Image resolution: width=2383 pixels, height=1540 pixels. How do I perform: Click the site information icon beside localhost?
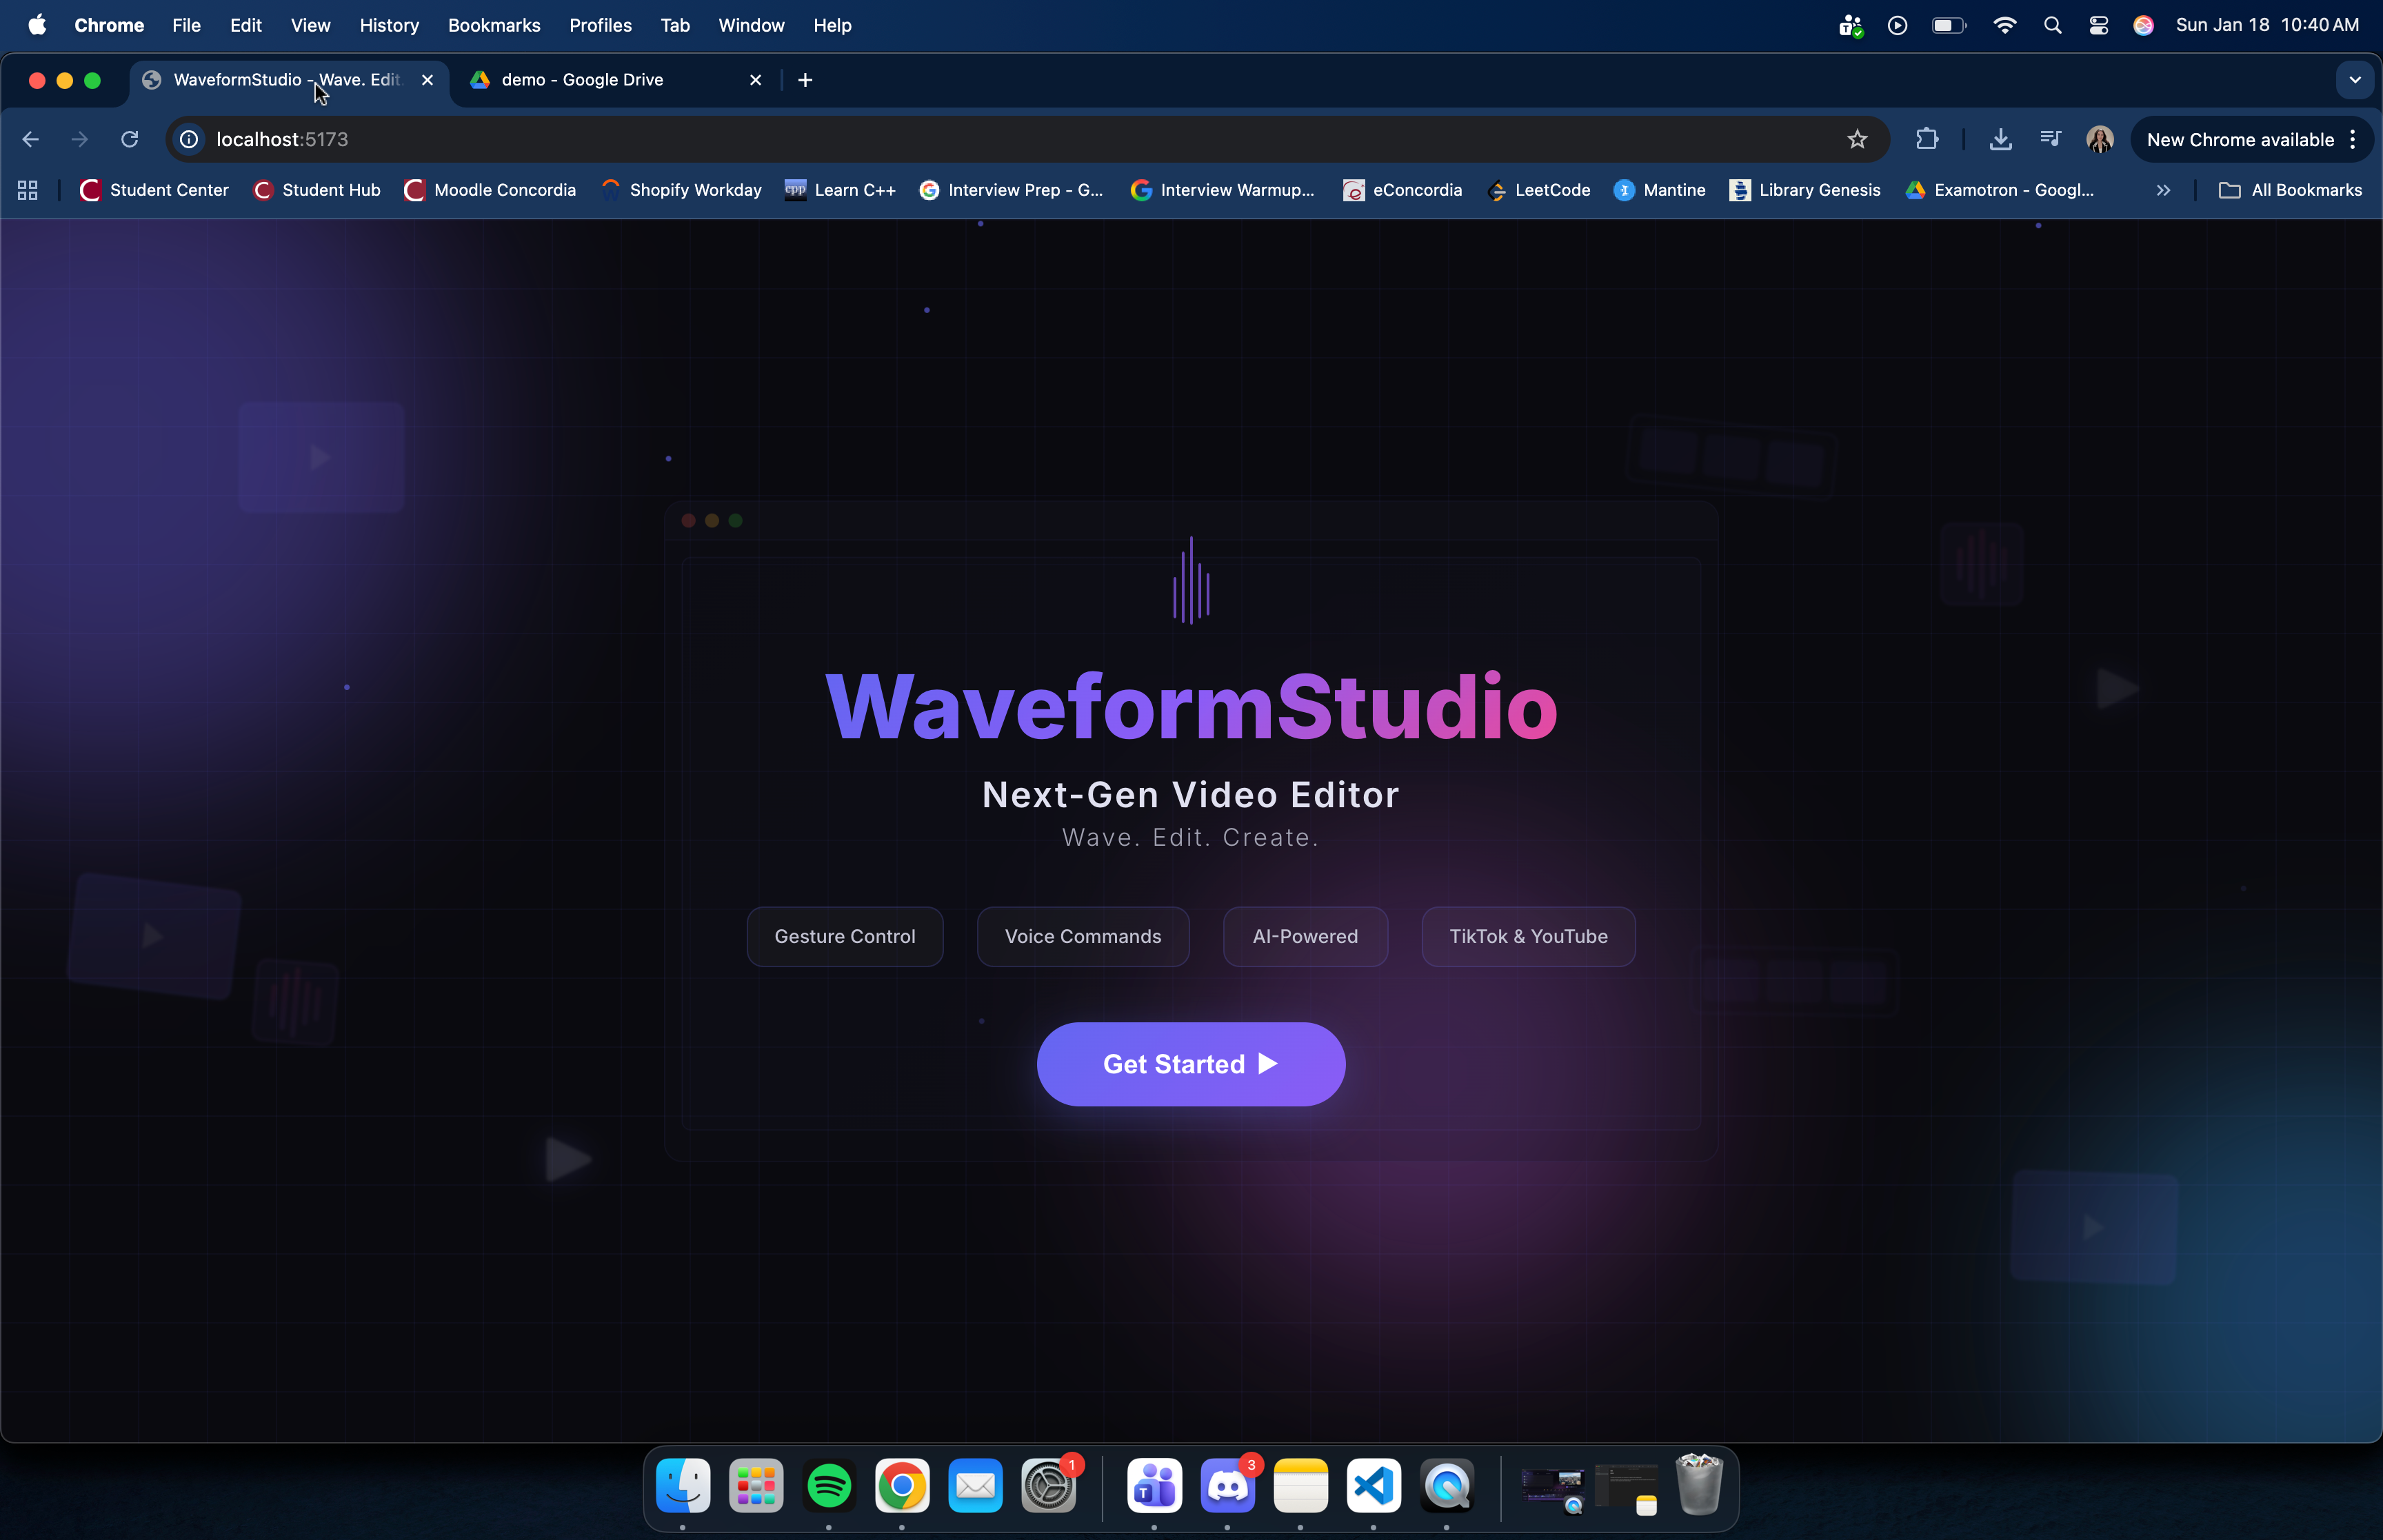click(x=189, y=139)
